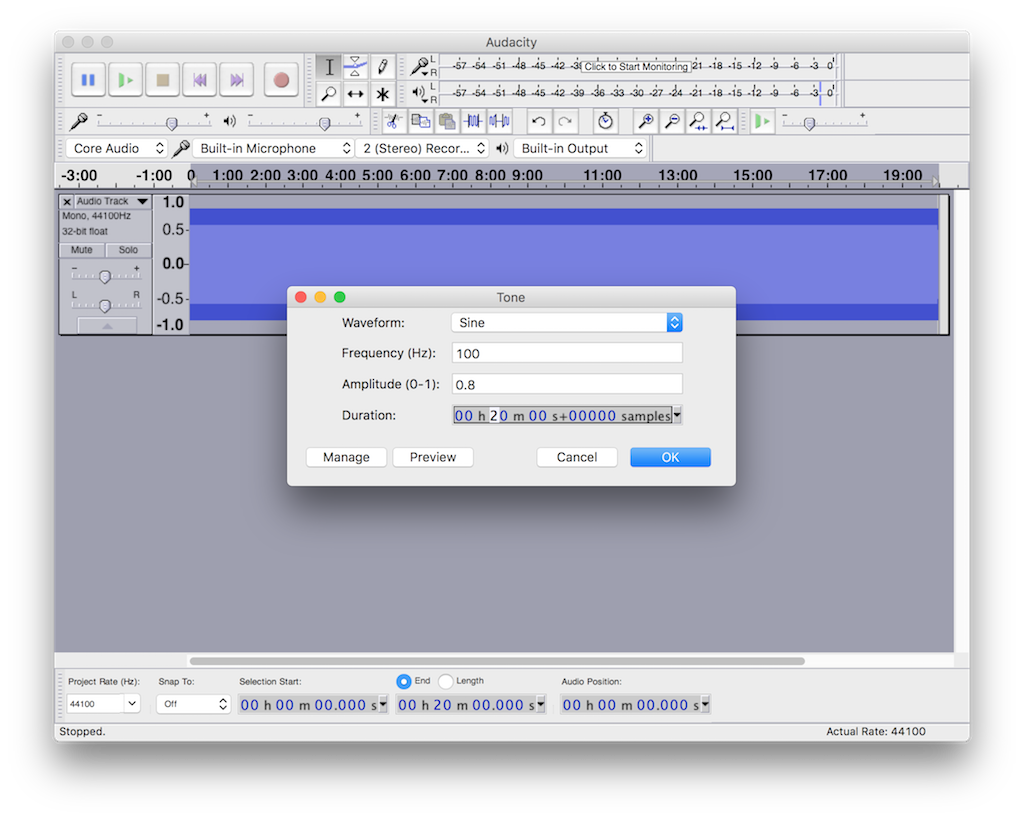Click the Zoom In magnifier
1024x819 pixels.
click(646, 121)
